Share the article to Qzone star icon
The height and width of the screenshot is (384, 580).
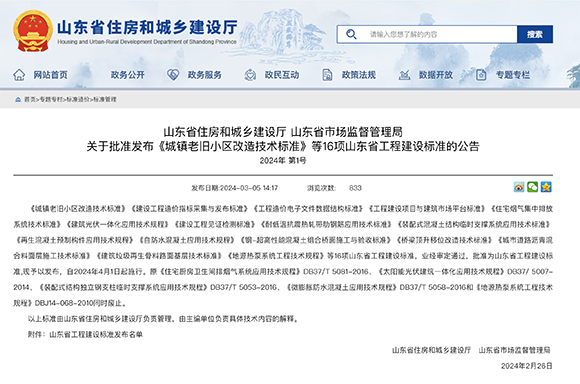tap(546, 187)
